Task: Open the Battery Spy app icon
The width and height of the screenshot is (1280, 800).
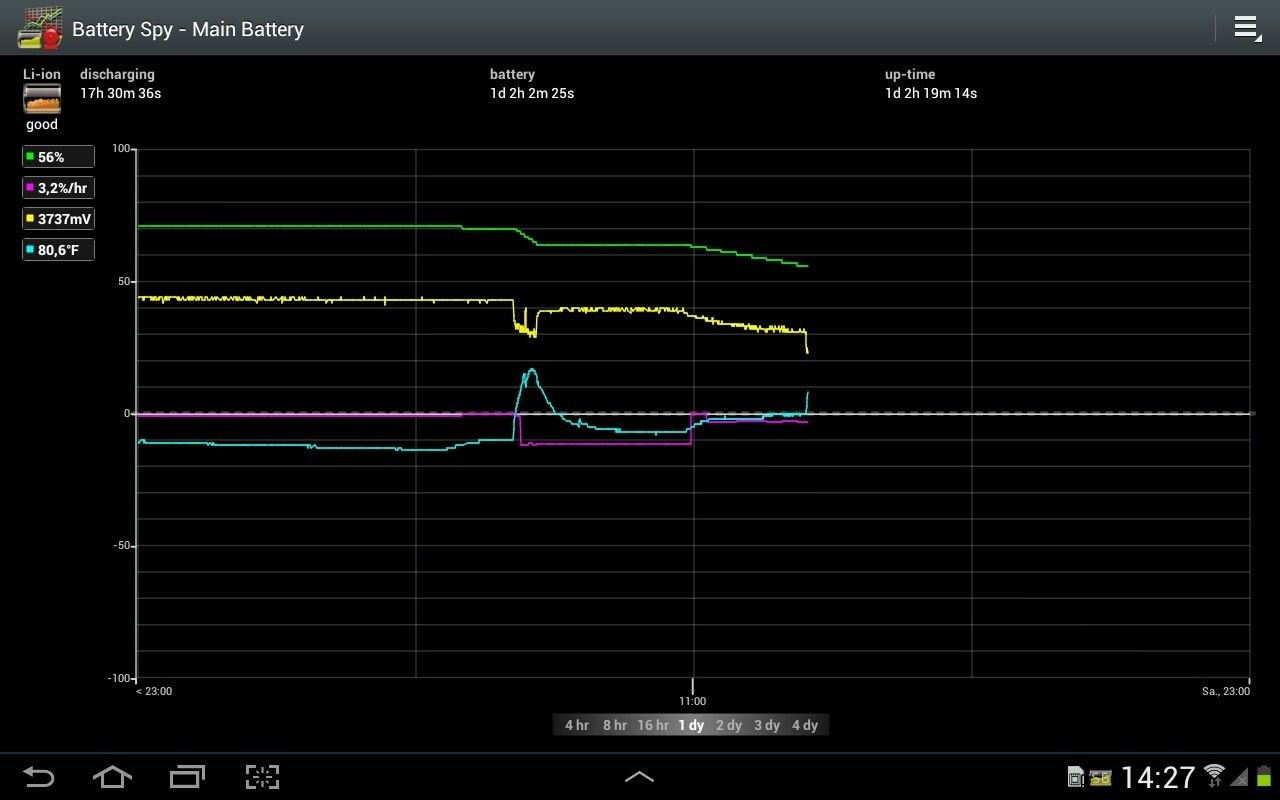Action: pos(40,28)
